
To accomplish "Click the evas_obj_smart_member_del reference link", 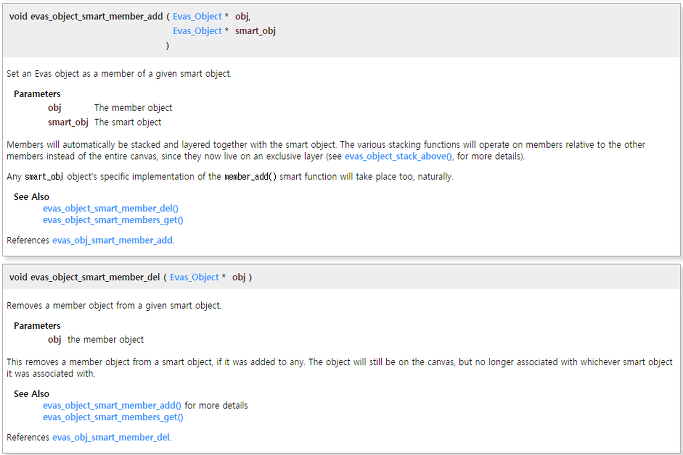I will coord(111,438).
